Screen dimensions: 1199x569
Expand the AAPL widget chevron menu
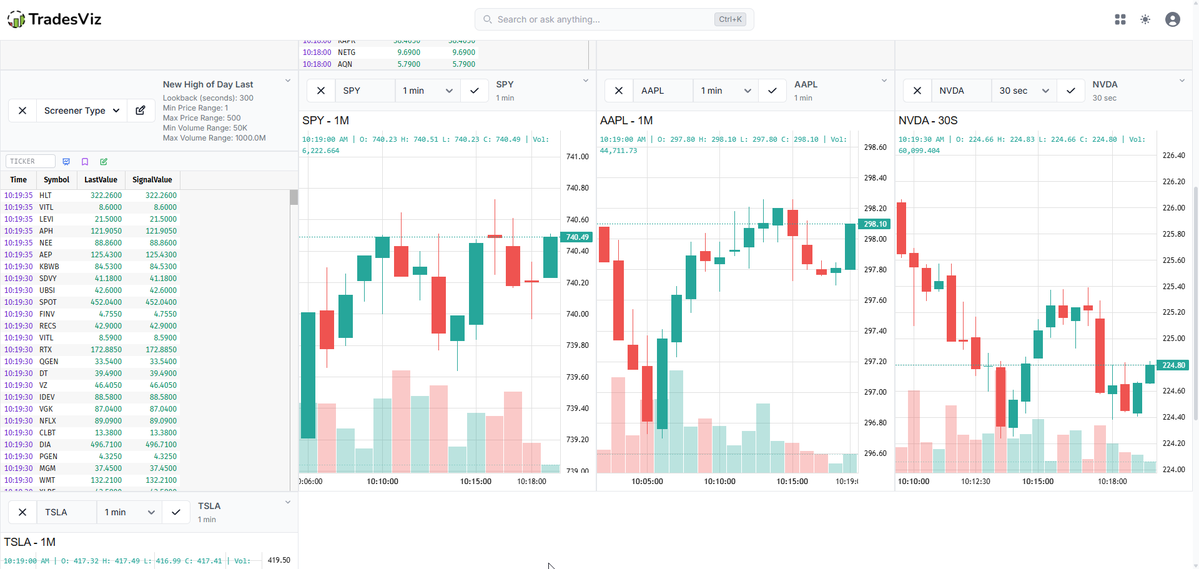point(884,80)
